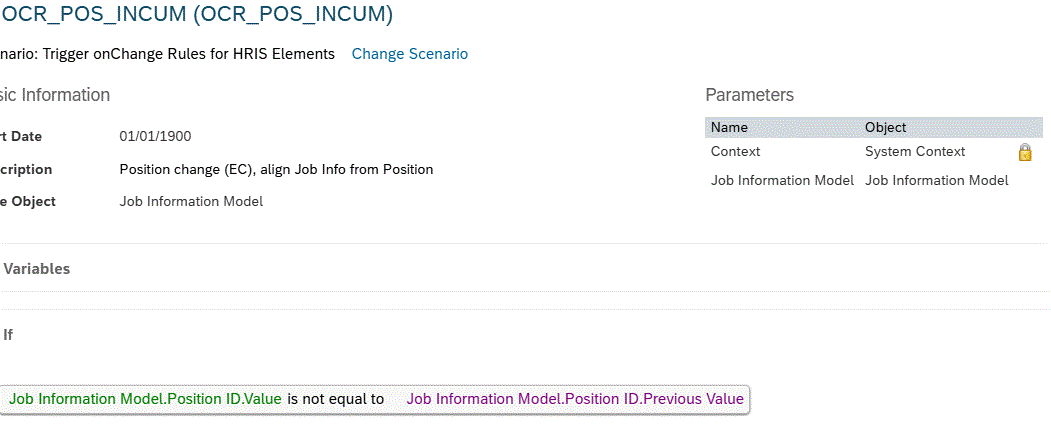The width and height of the screenshot is (1051, 431).
Task: Open the Position ID.Value expression field
Action: pos(145,399)
